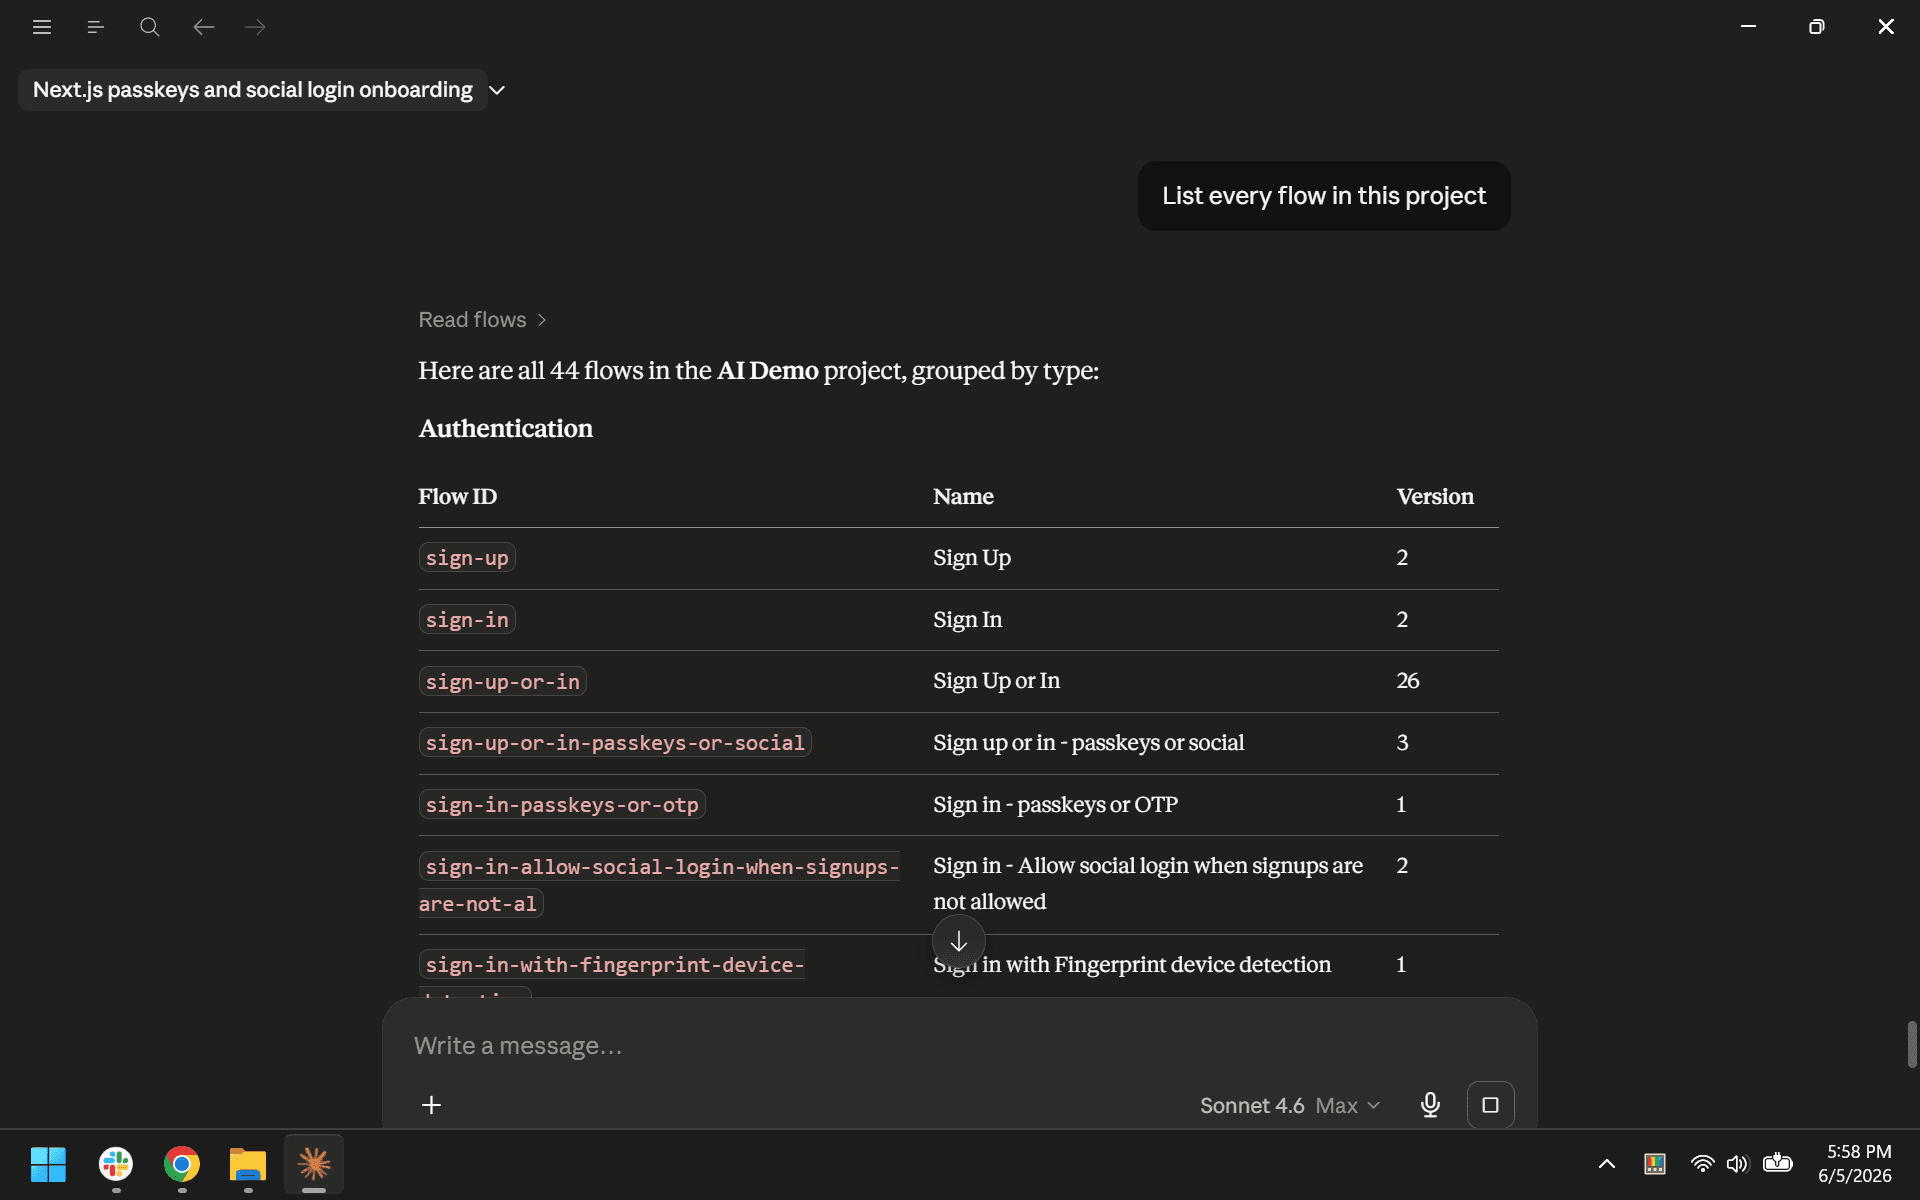Click the Sign Up or In name cell

[996, 681]
